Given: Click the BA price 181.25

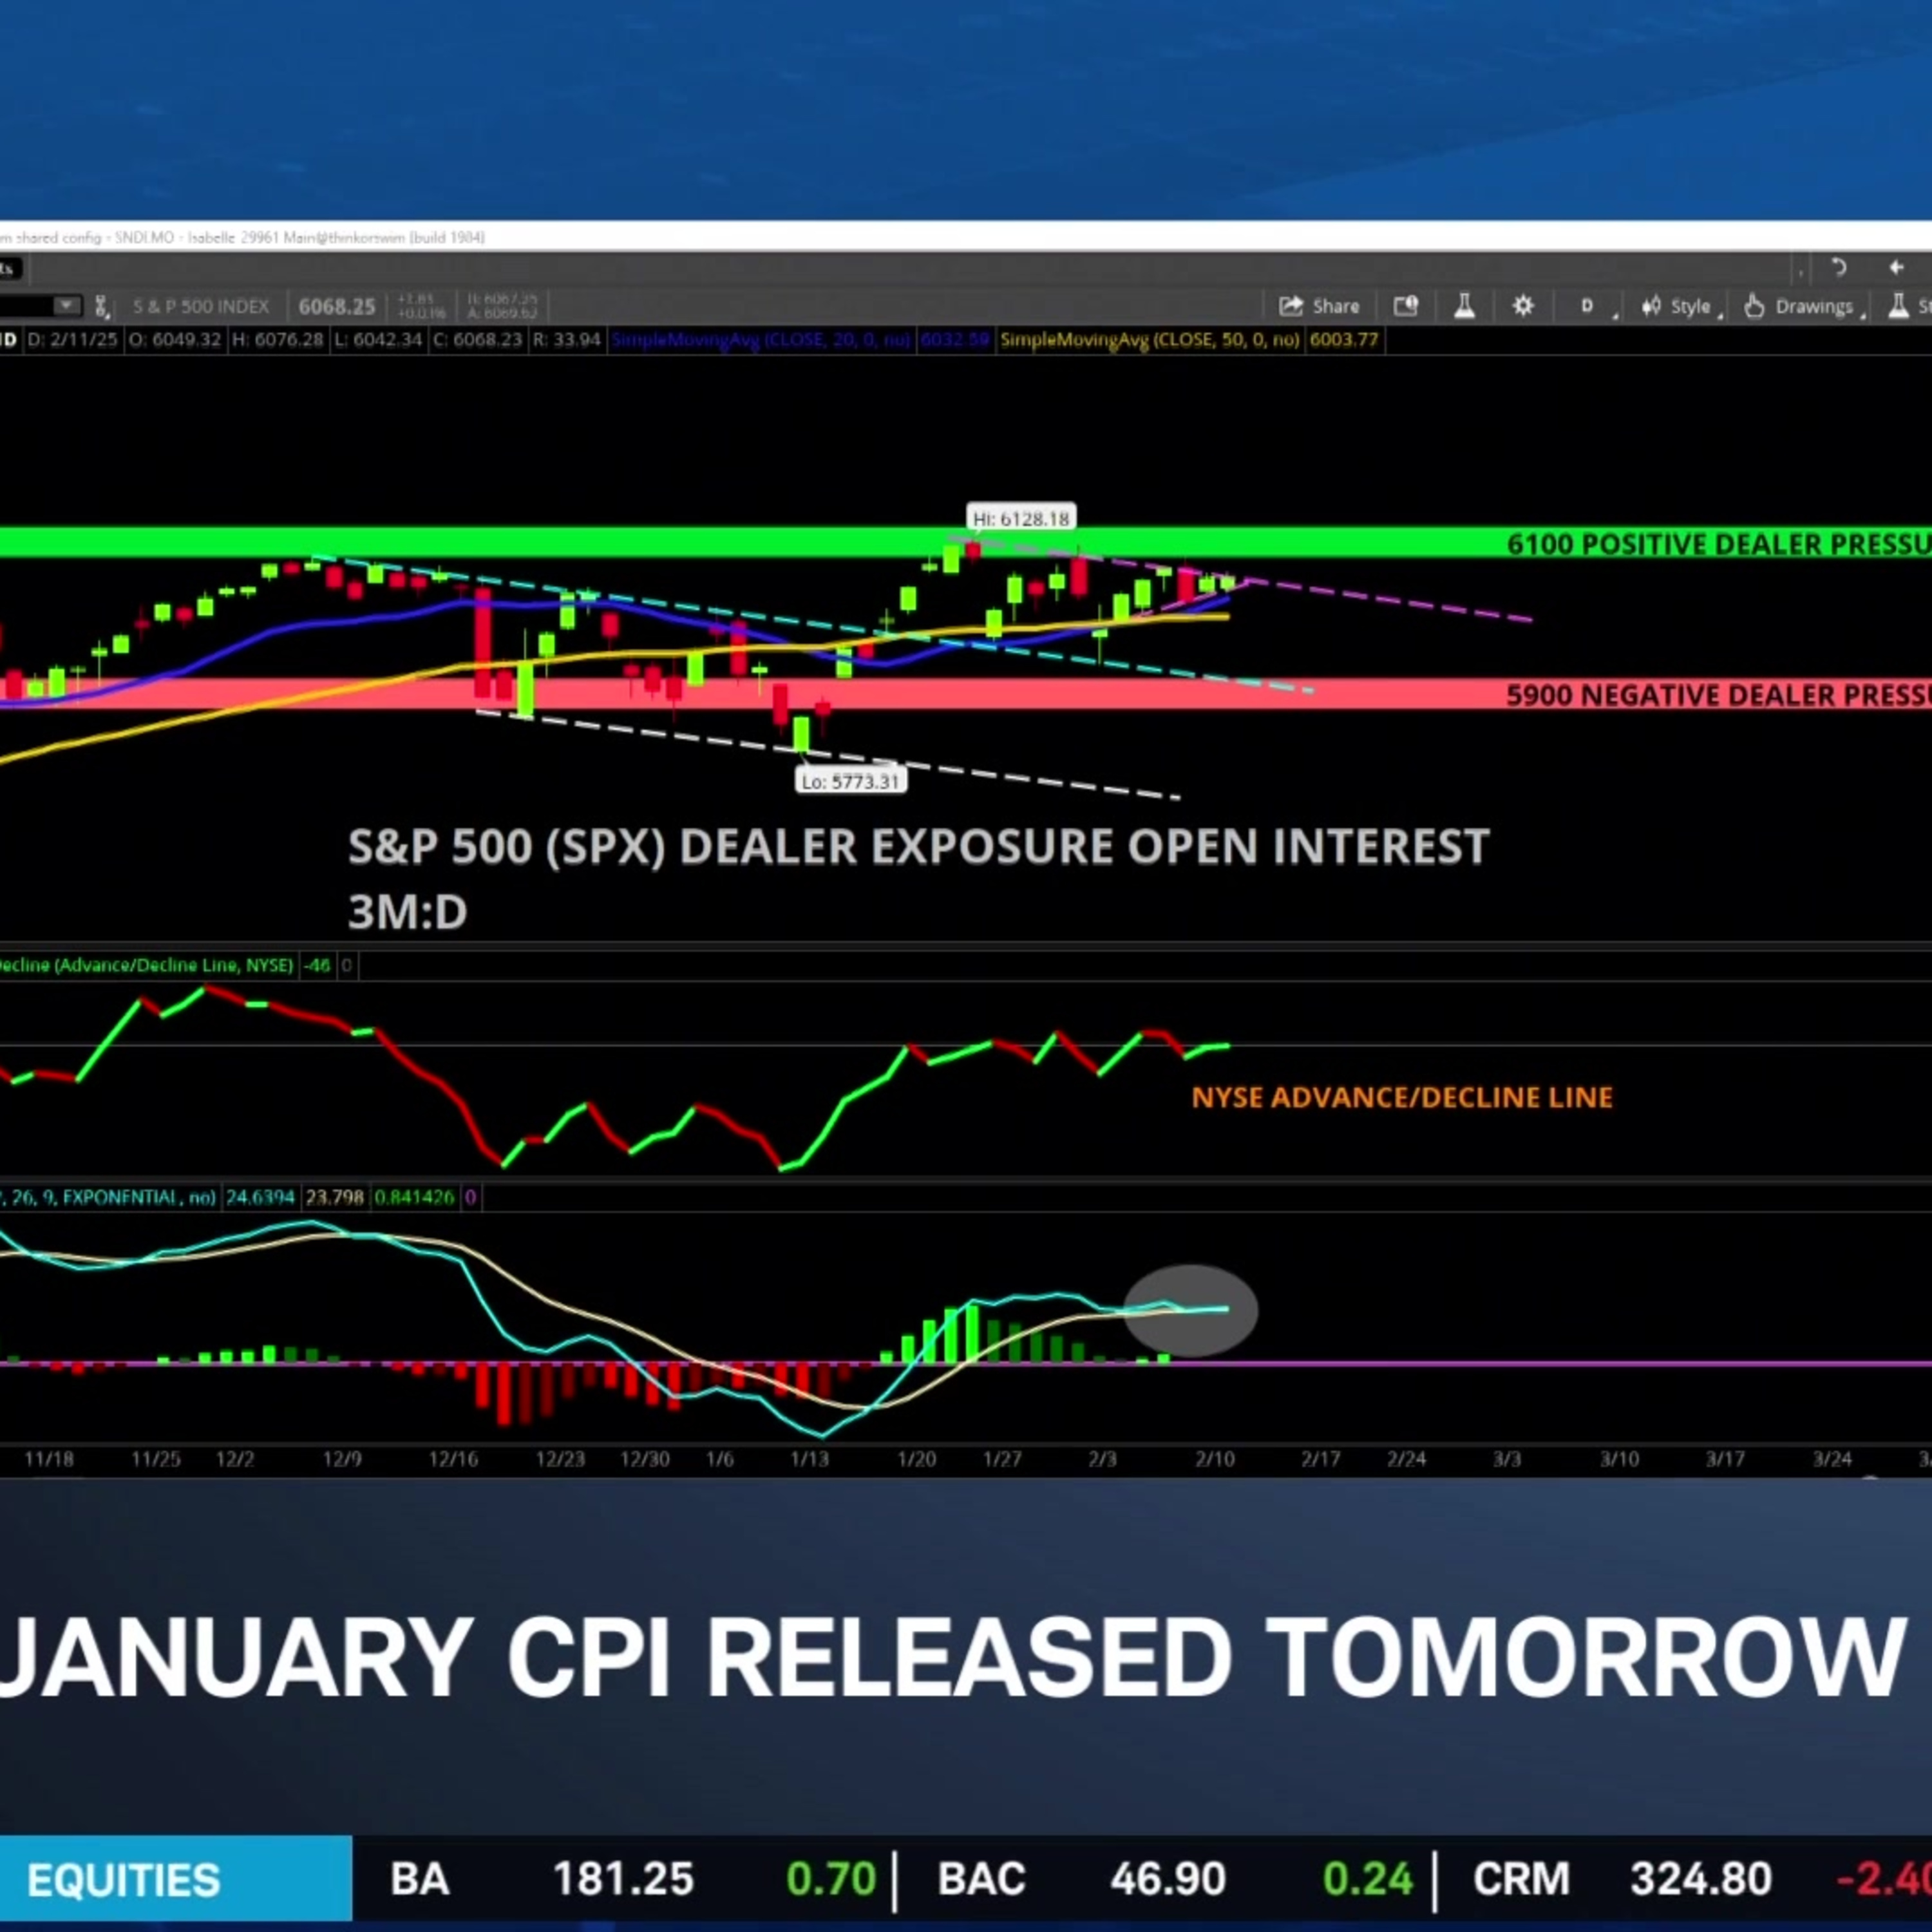Looking at the screenshot, I should coord(624,1879).
